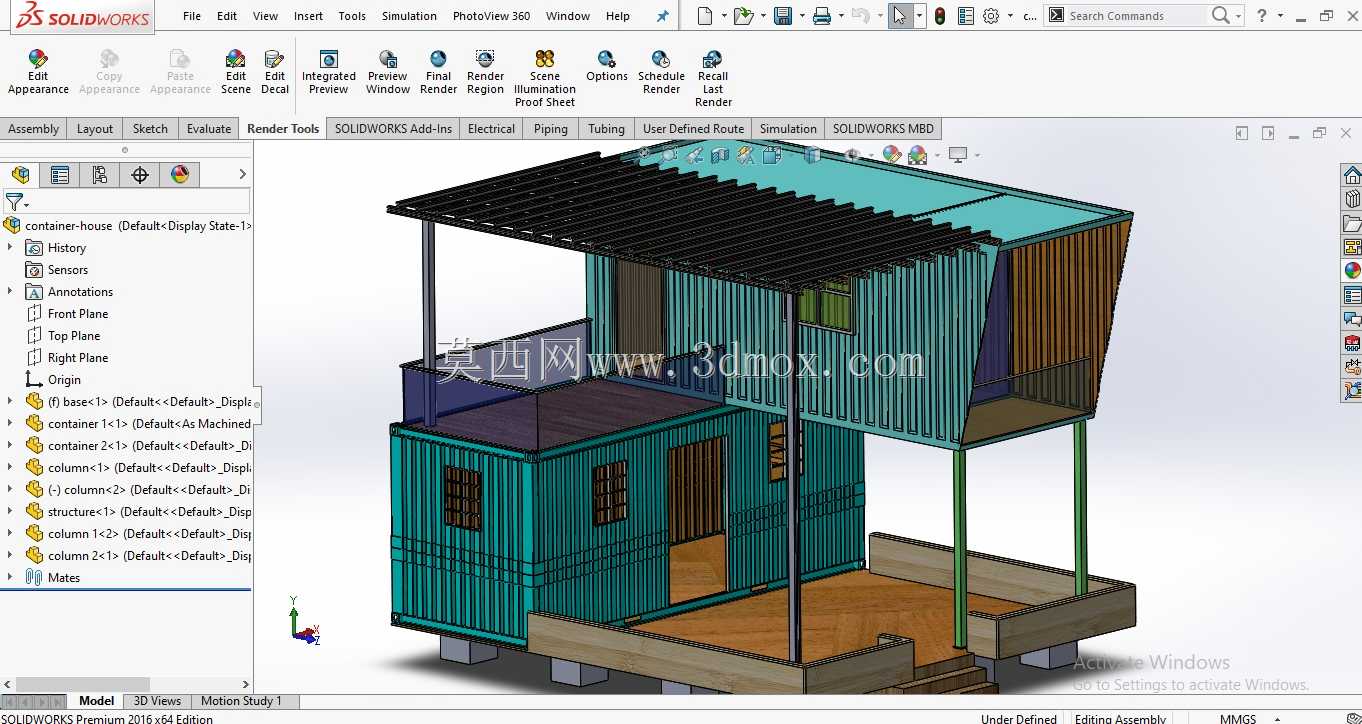This screenshot has width=1362, height=724.
Task: Open Custom Properties task pane tab
Action: click(1352, 295)
